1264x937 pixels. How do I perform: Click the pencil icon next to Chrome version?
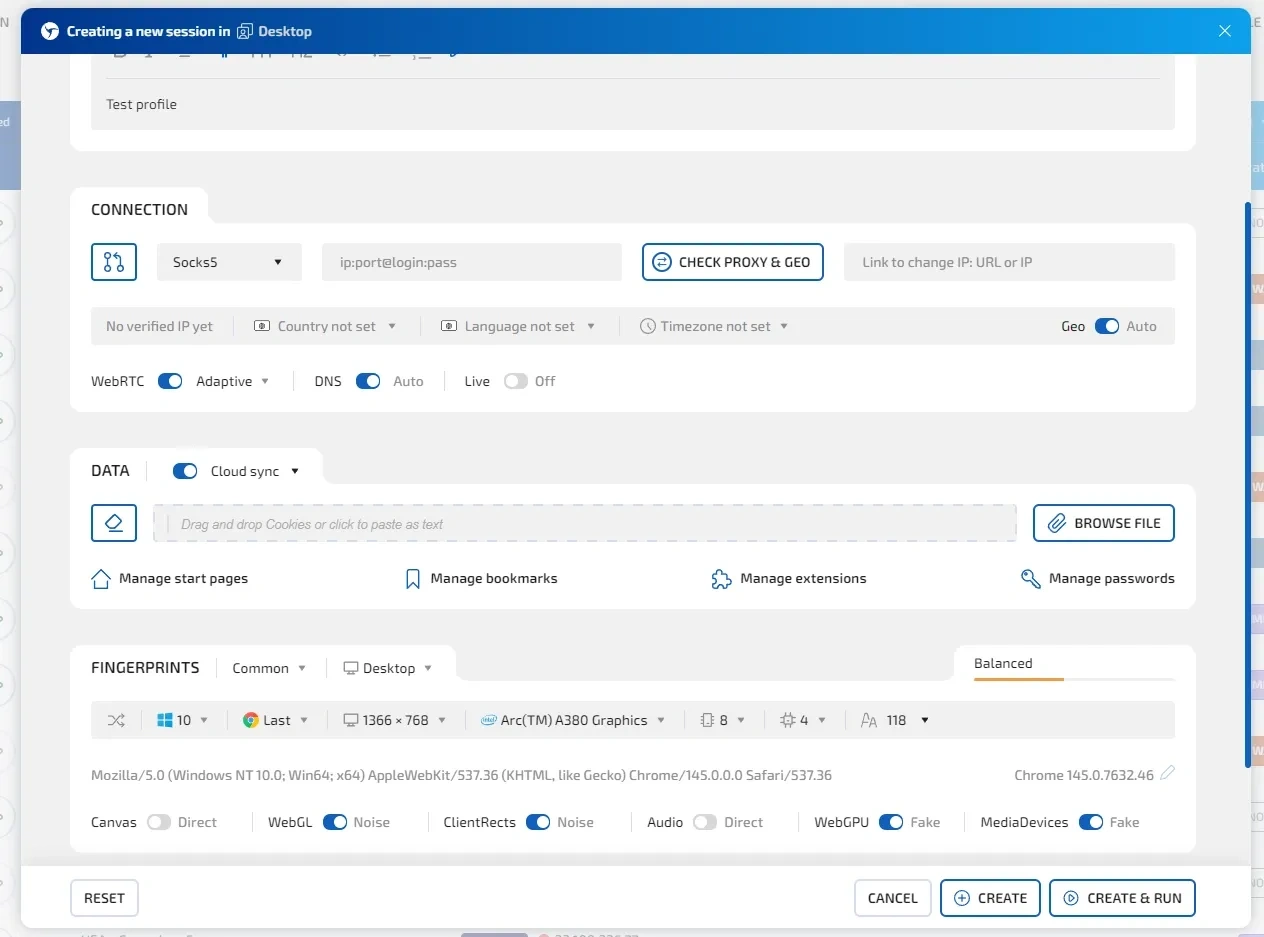tap(1167, 773)
